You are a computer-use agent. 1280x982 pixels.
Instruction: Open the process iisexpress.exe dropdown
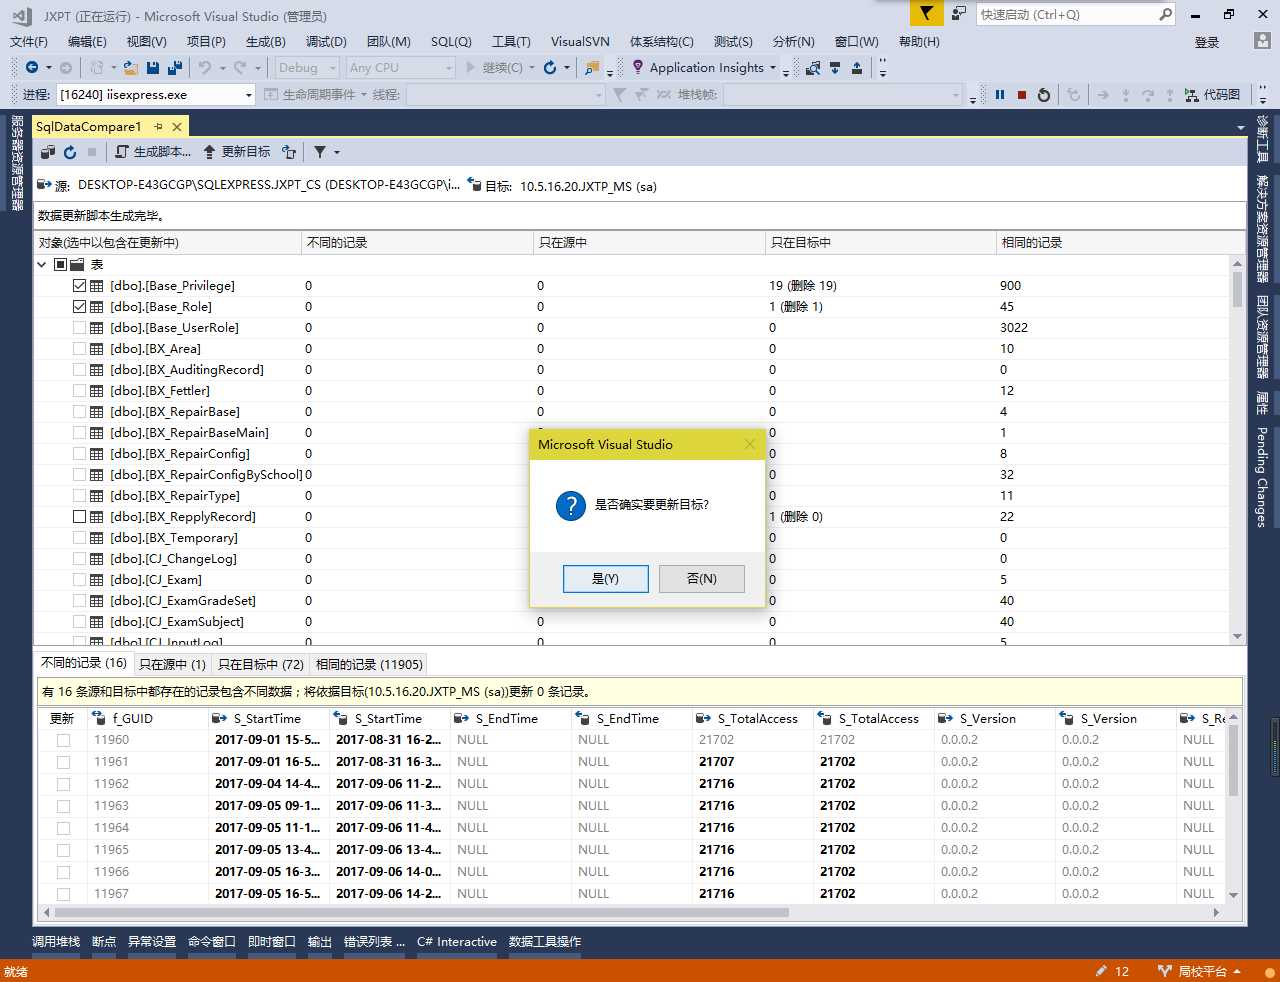pyautogui.click(x=249, y=95)
